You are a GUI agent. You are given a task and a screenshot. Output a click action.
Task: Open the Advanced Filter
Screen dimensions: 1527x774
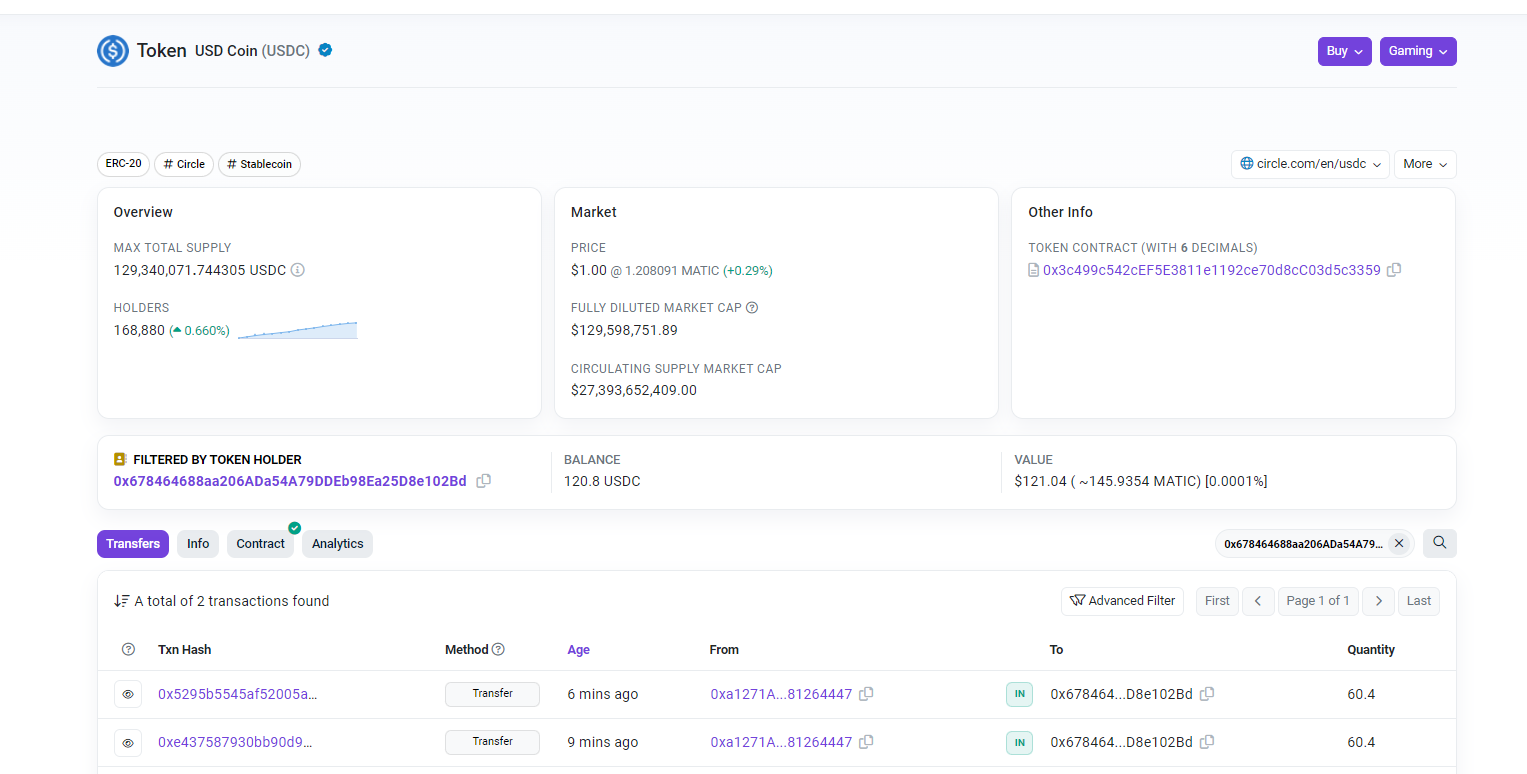[1122, 601]
